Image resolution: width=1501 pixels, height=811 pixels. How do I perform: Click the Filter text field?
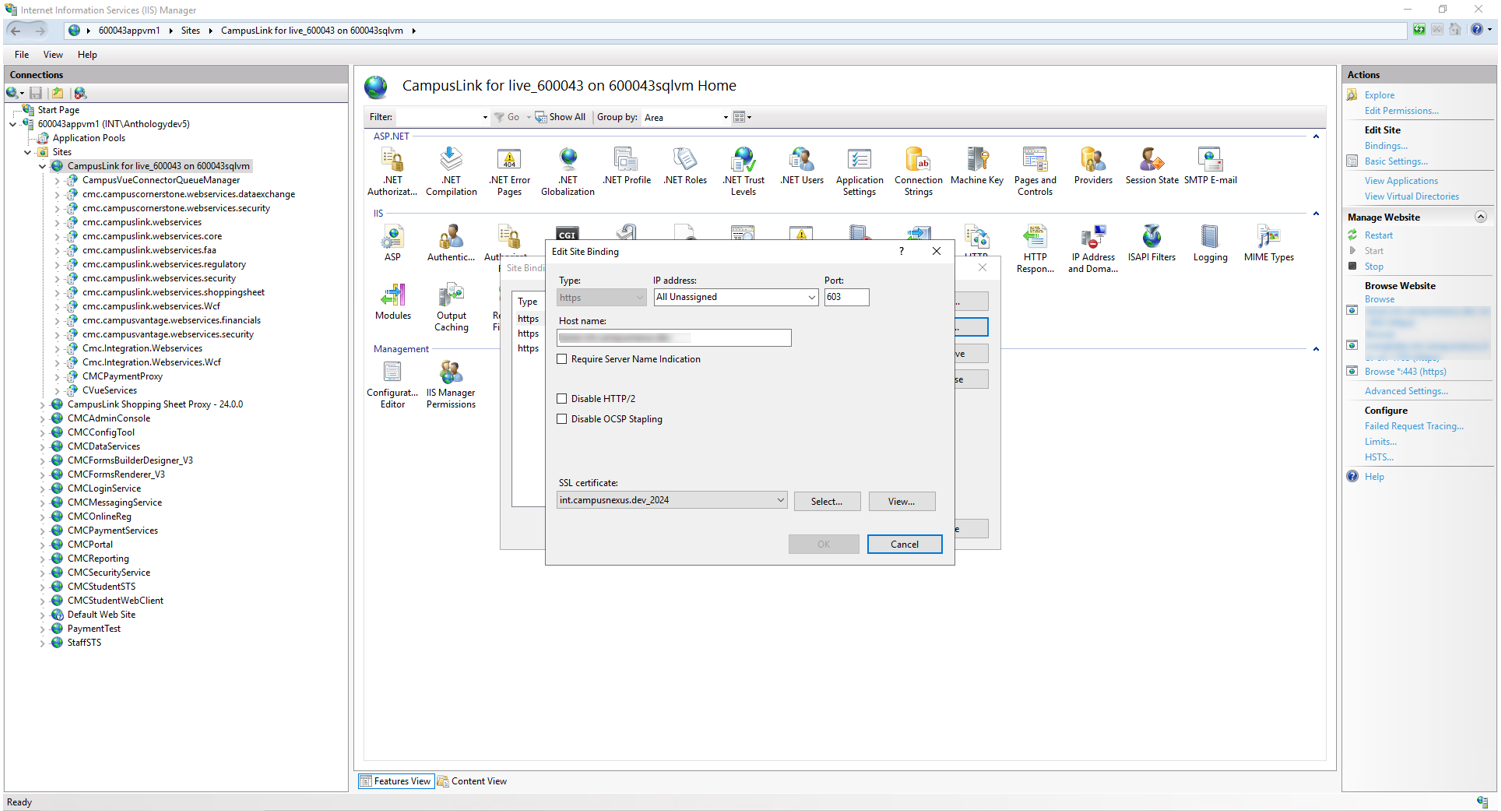438,117
